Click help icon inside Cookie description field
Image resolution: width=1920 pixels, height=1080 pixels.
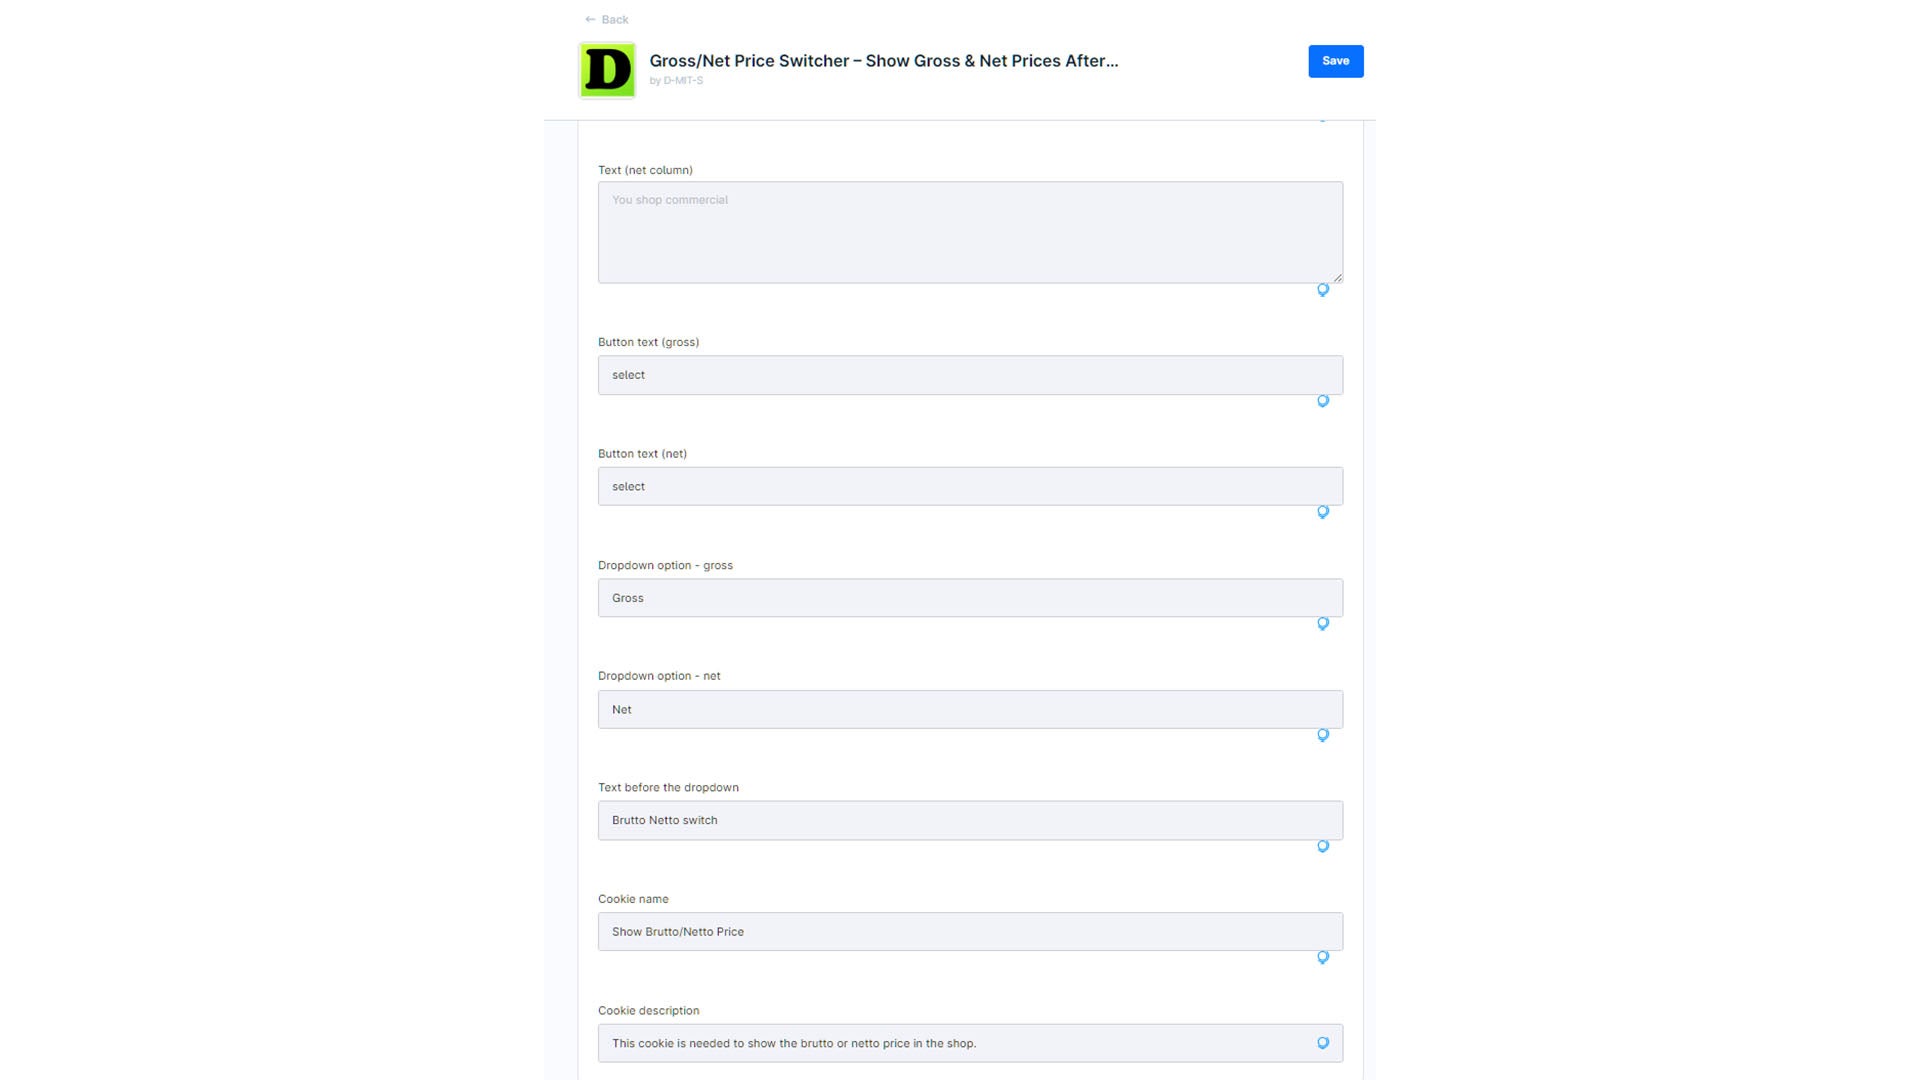coord(1322,1043)
